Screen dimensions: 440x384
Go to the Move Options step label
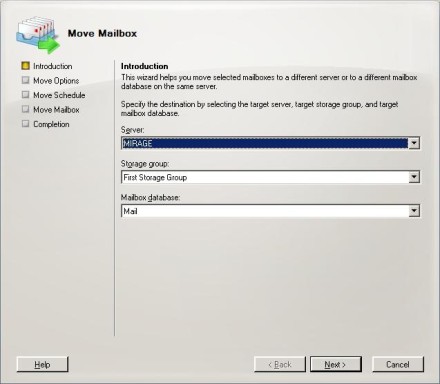pos(56,81)
